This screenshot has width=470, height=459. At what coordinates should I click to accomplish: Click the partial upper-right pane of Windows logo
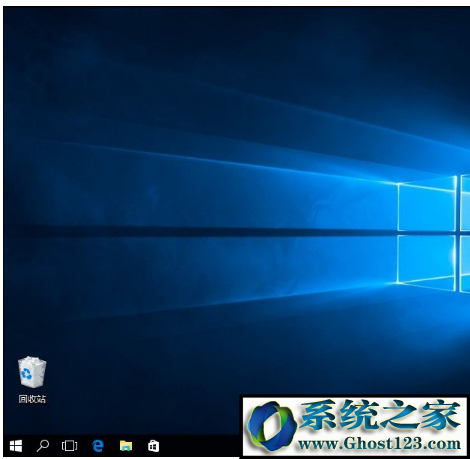tap(465, 202)
